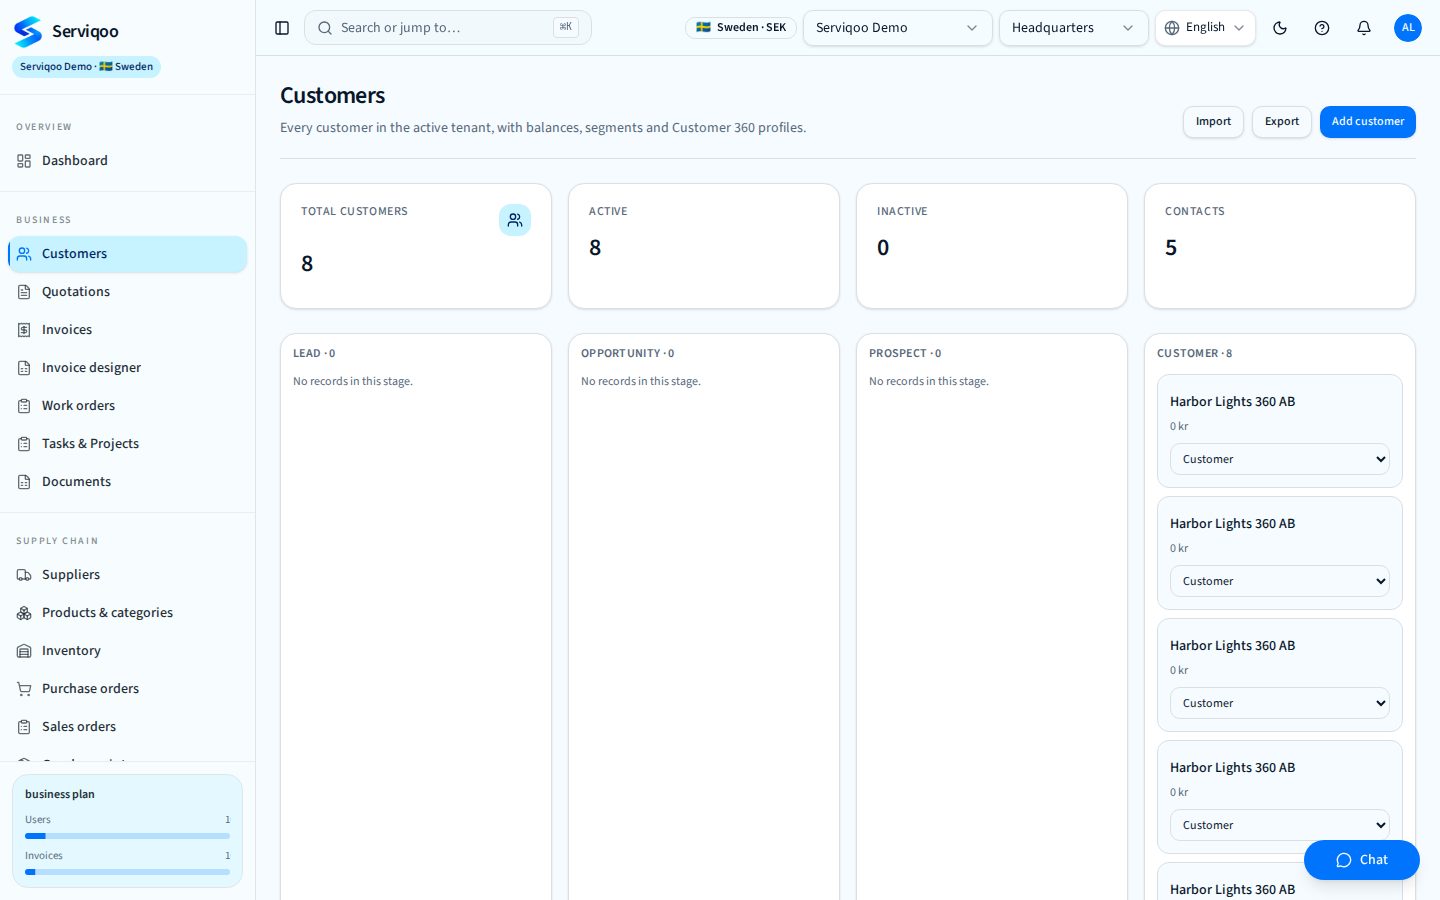This screenshot has width=1440, height=900.
Task: Go to Tasks & Projects
Action: pos(128,444)
